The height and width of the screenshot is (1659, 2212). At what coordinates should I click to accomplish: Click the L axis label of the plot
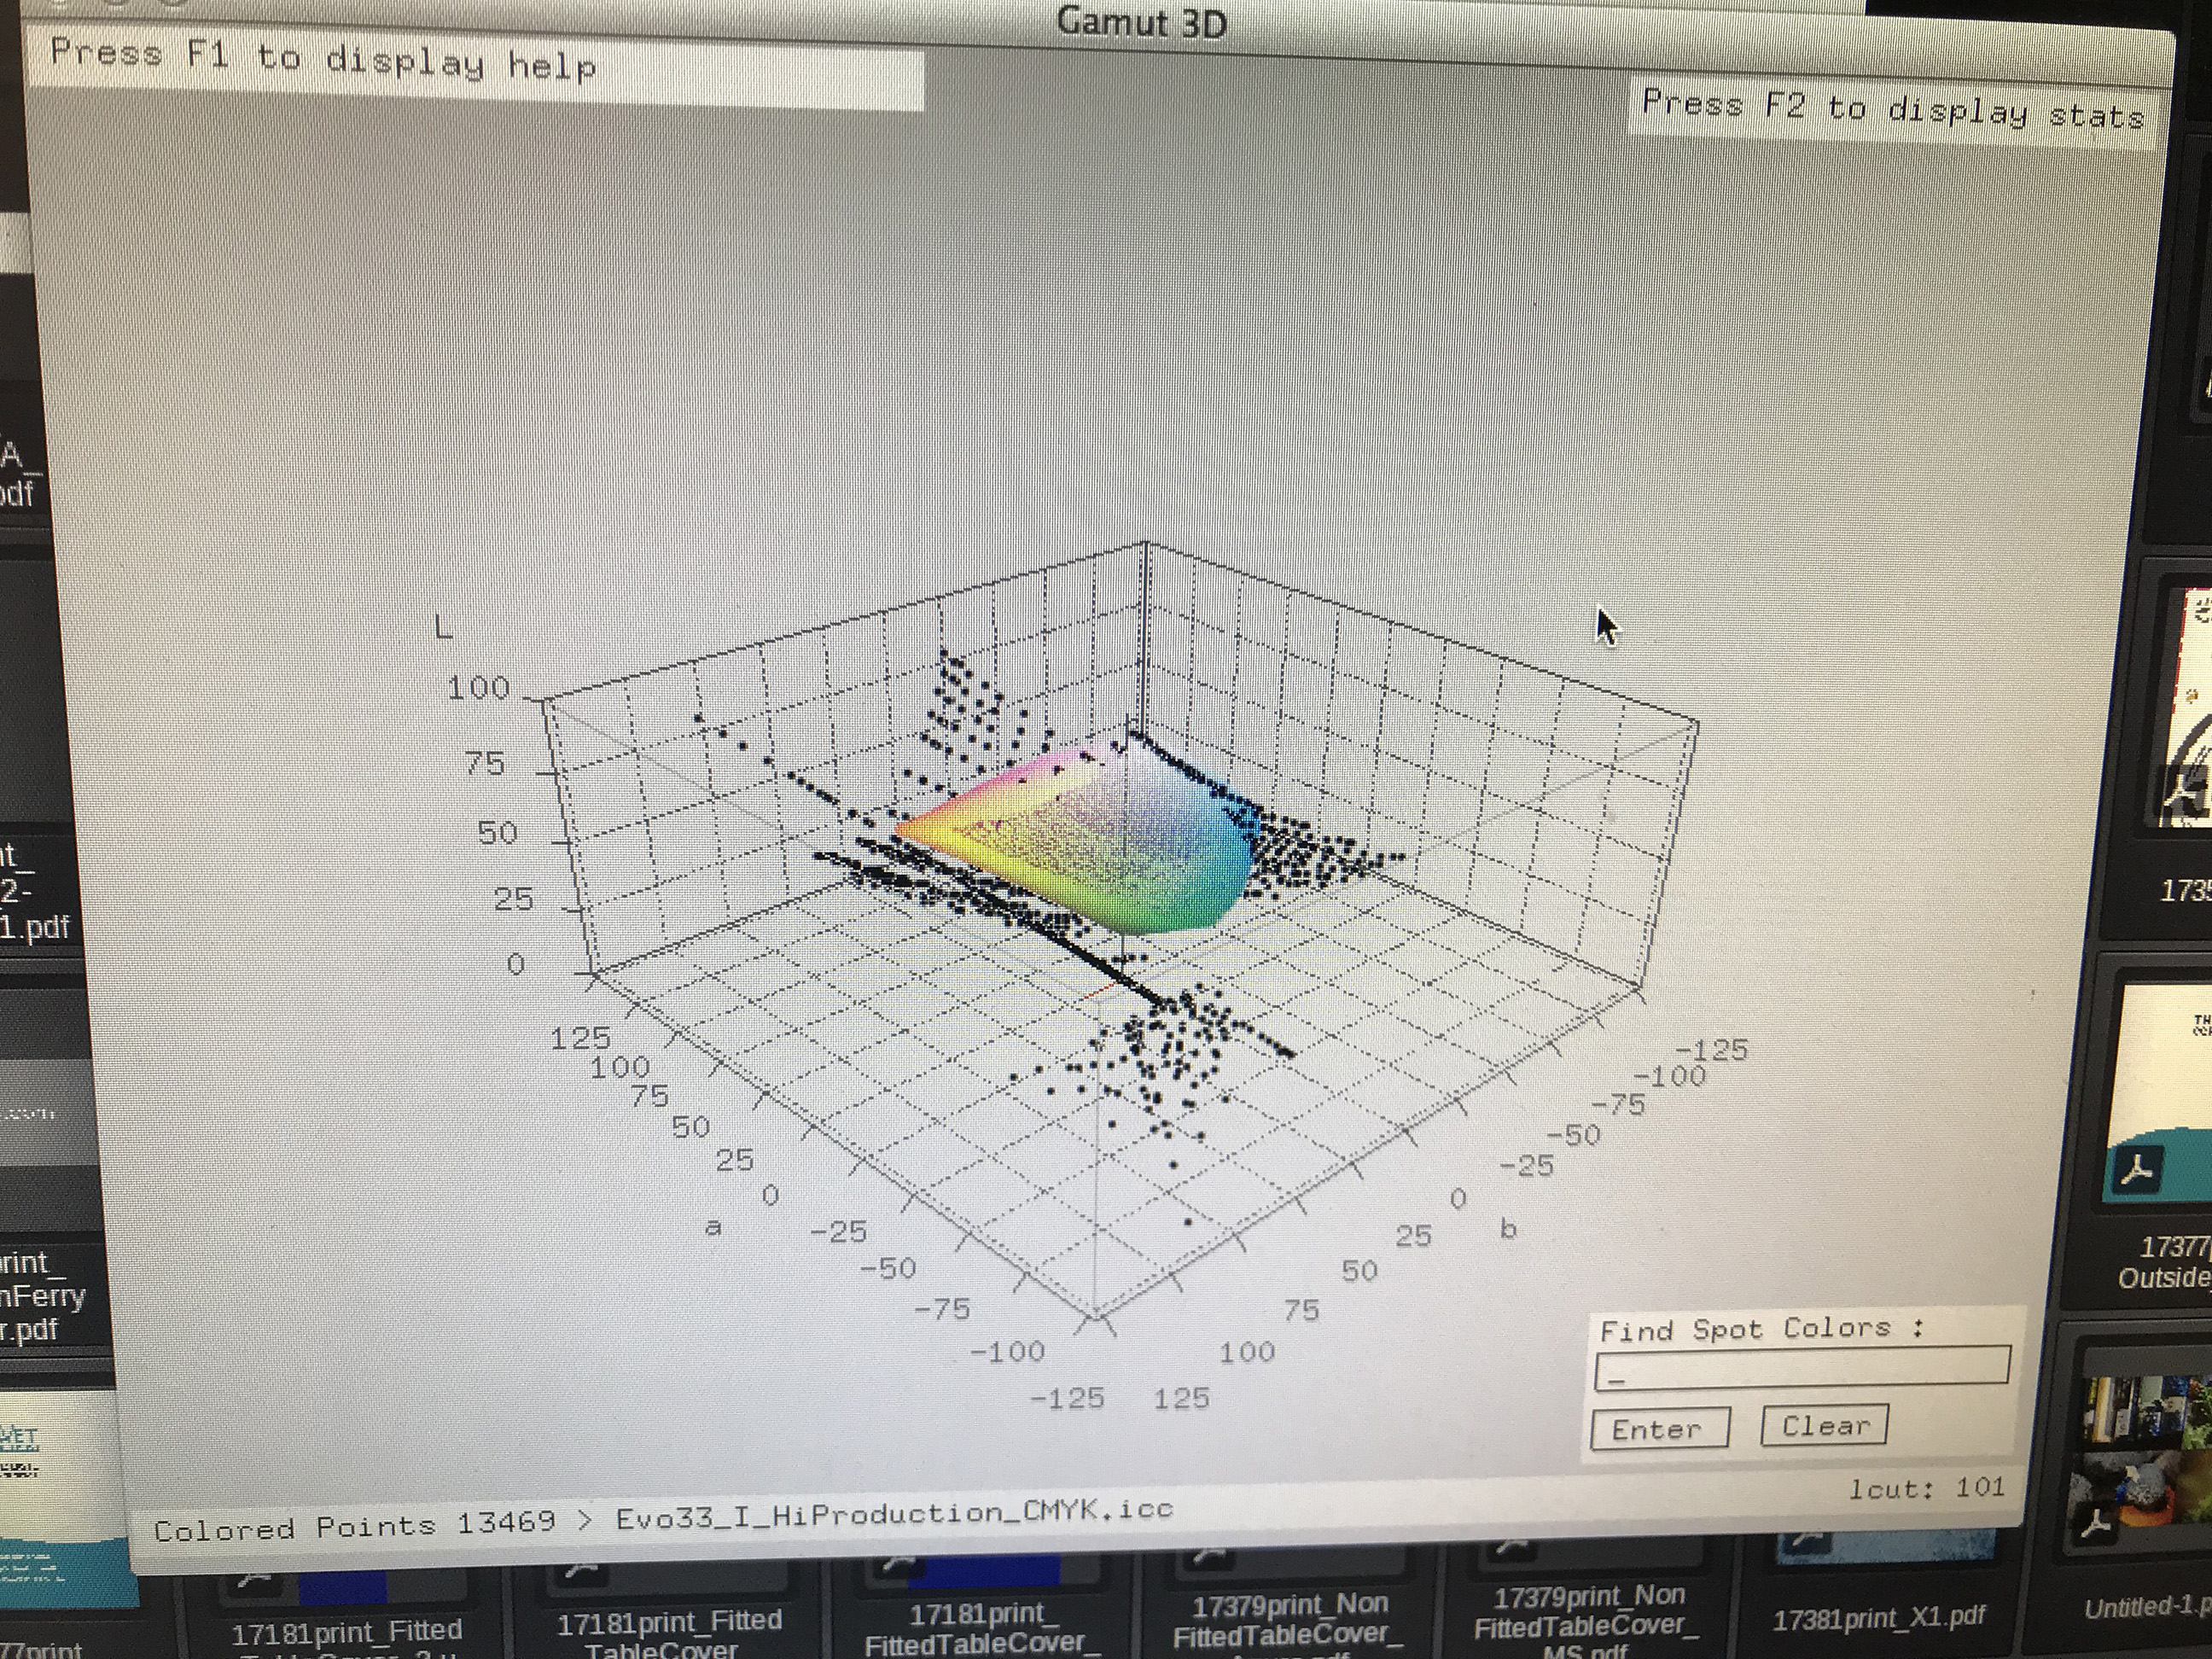click(444, 628)
